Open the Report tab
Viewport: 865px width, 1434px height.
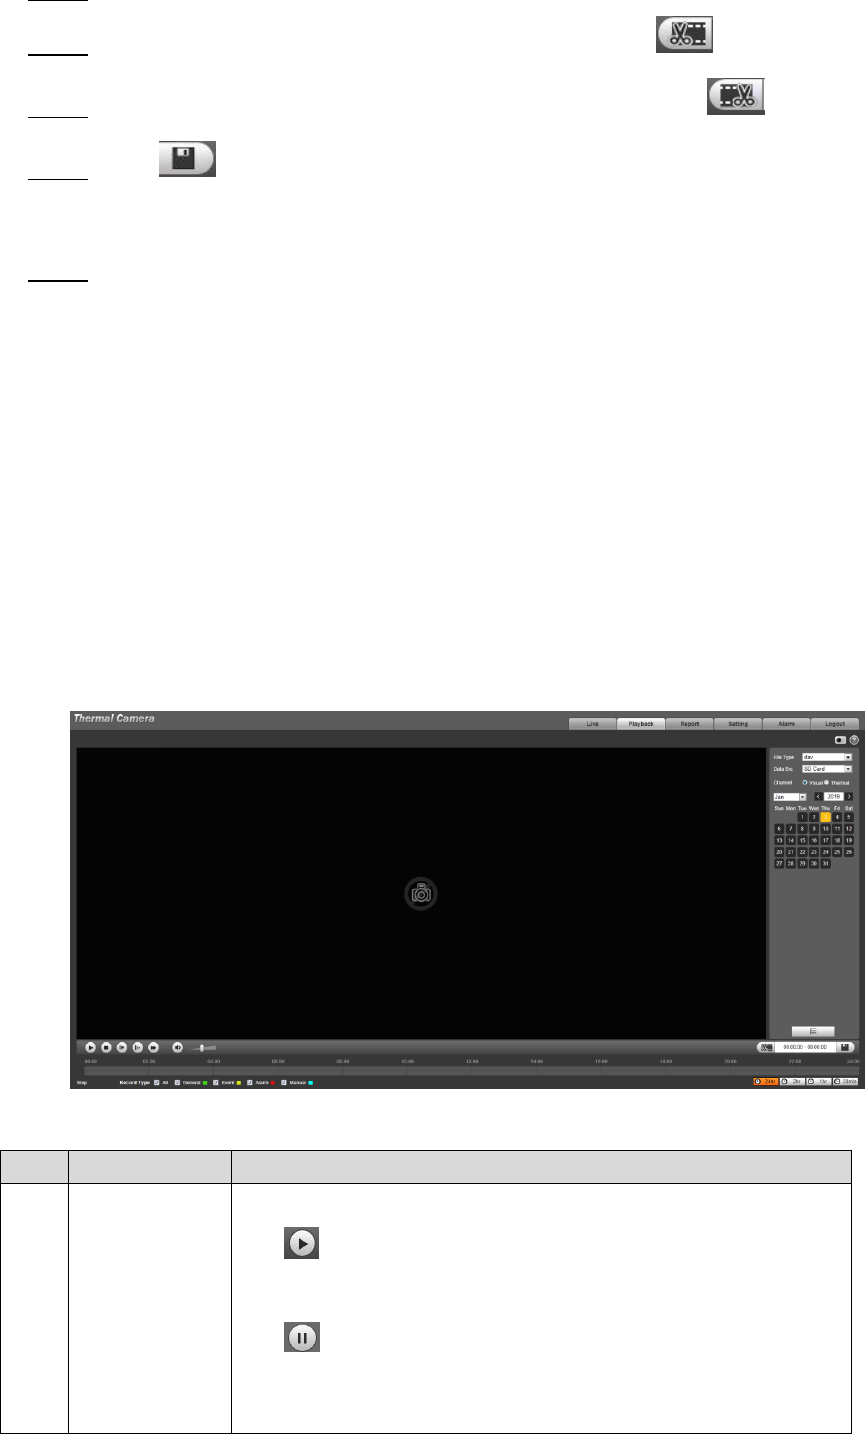pyautogui.click(x=690, y=723)
